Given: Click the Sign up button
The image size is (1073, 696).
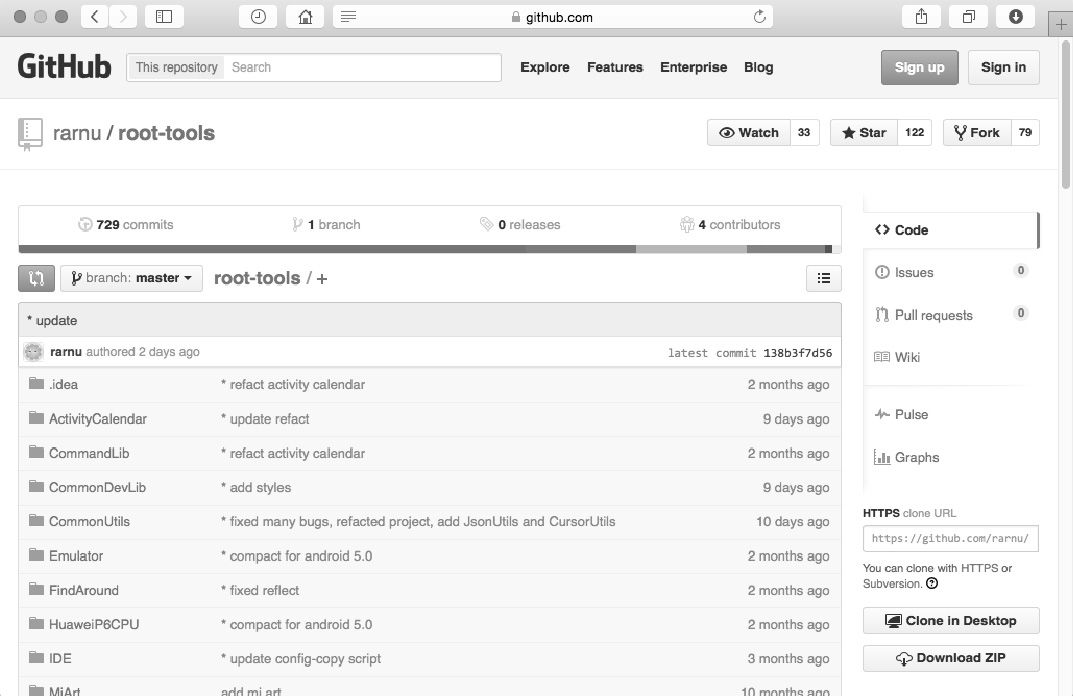Looking at the screenshot, I should click(920, 67).
